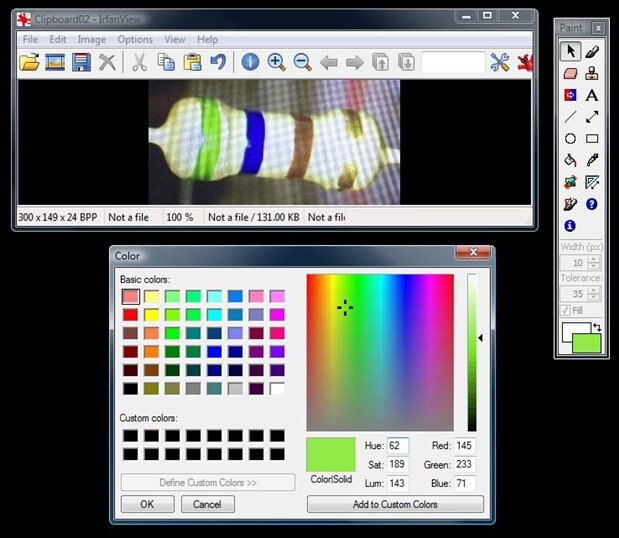Open the Options menu
Image resolution: width=619 pixels, height=538 pixels.
tap(135, 39)
